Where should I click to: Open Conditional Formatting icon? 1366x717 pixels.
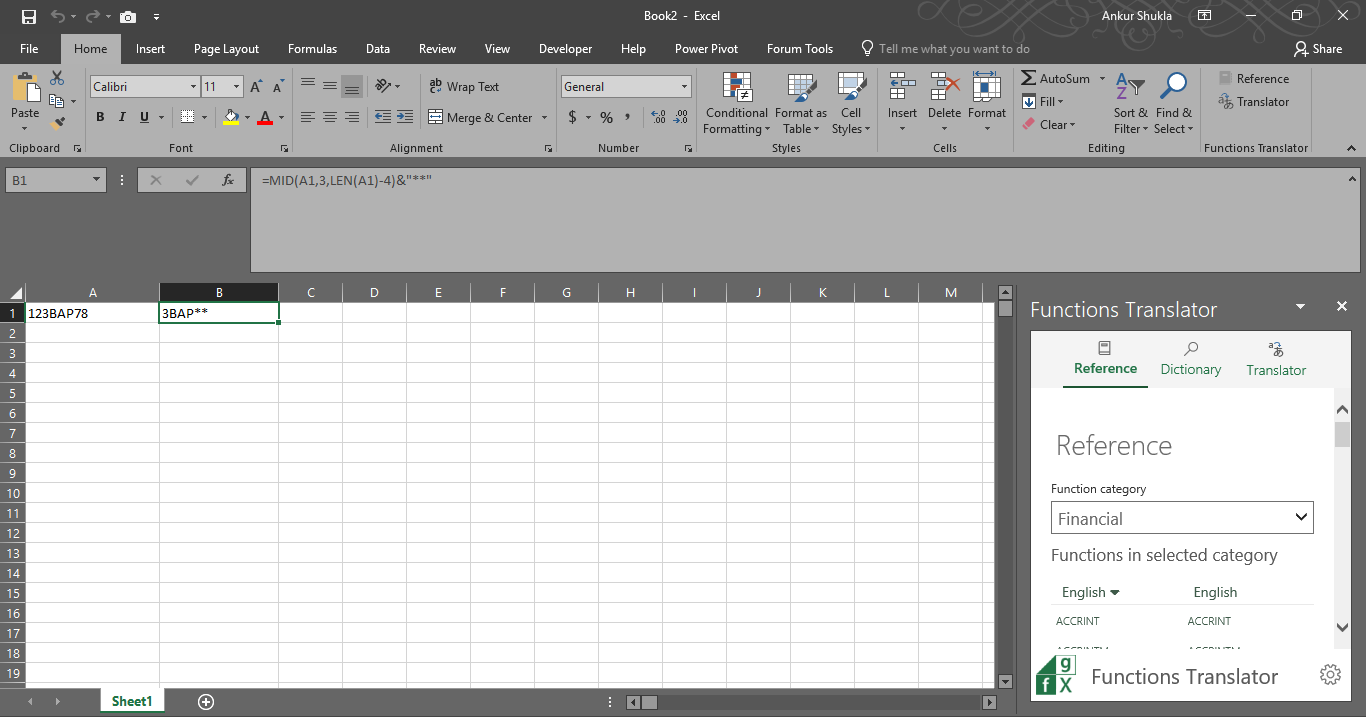736,89
